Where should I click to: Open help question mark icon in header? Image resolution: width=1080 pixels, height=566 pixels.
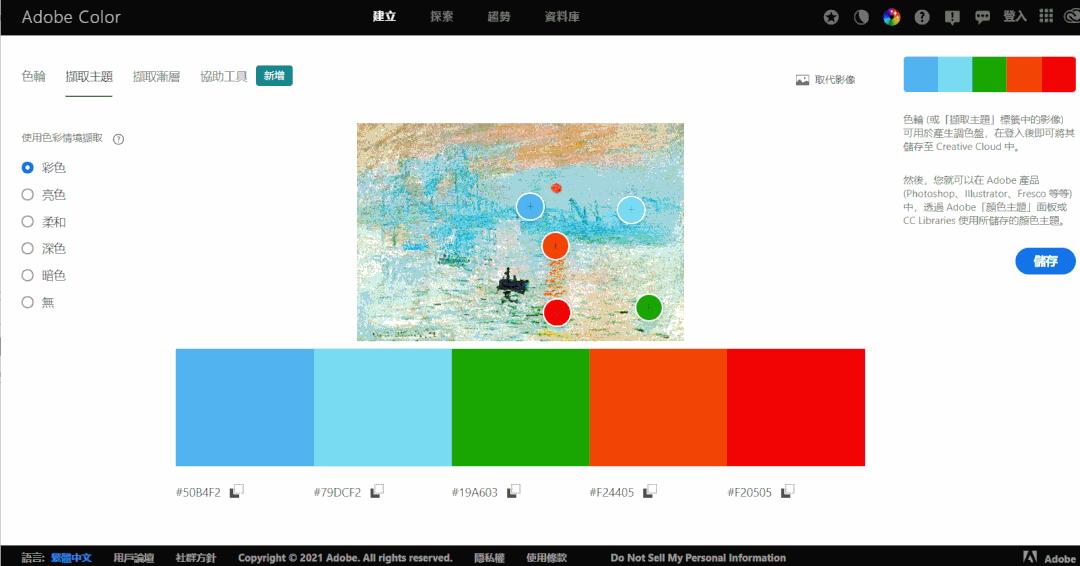[x=922, y=17]
